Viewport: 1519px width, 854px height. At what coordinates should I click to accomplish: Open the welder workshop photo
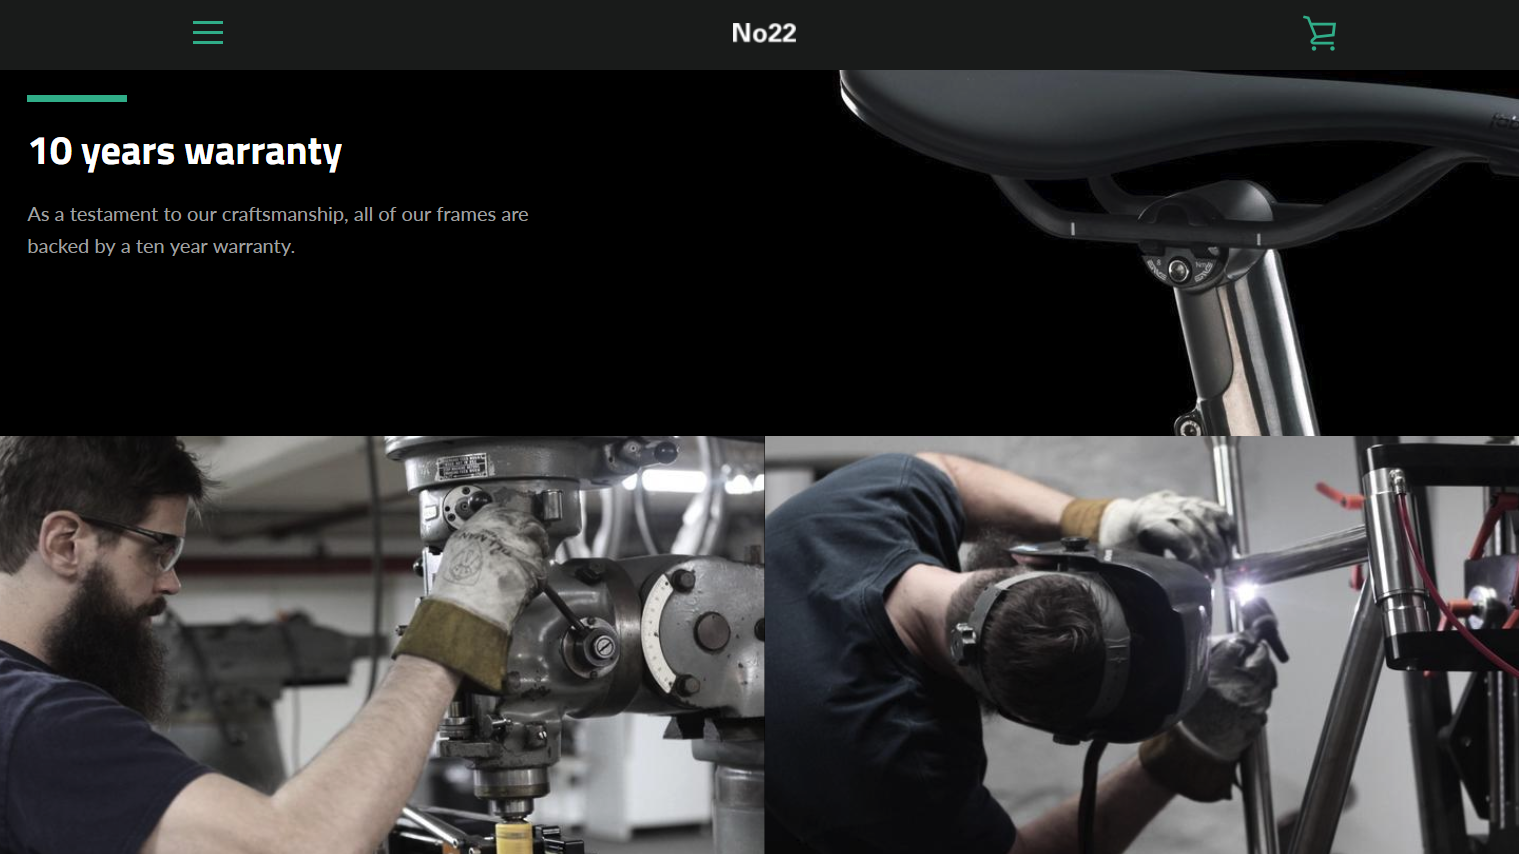pyautogui.click(x=1142, y=645)
